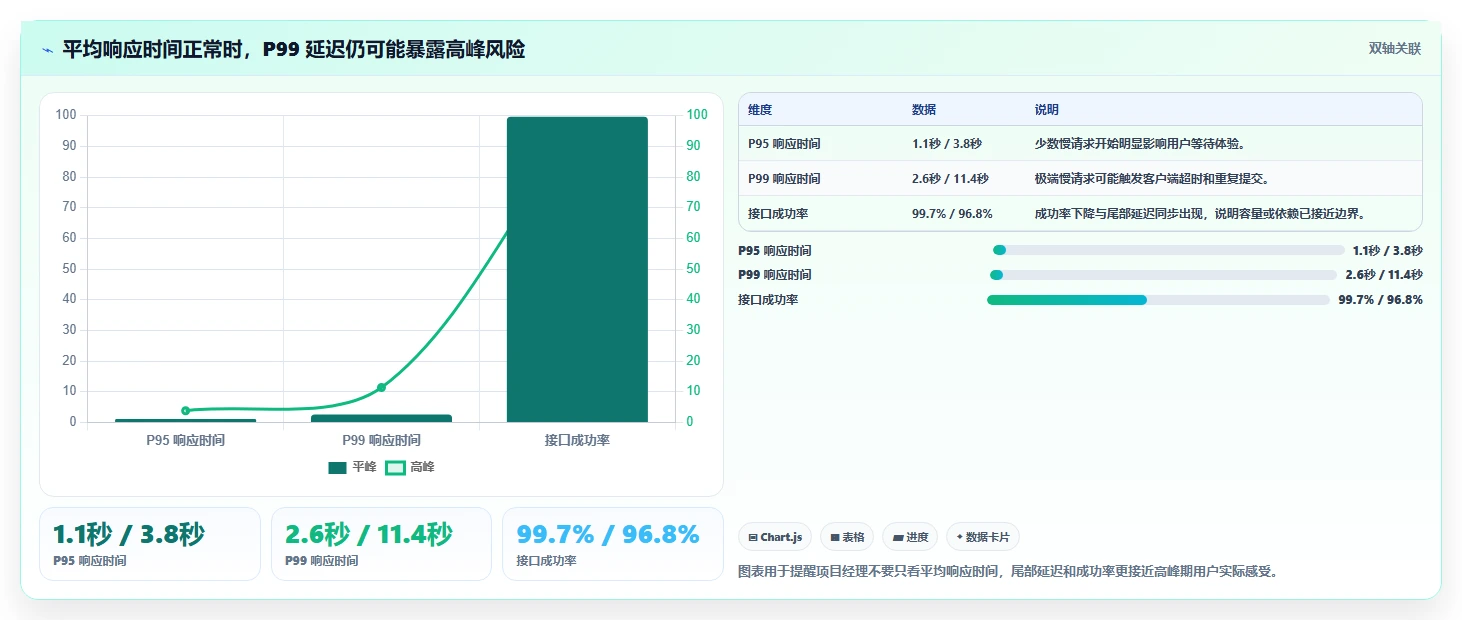This screenshot has height=620, width=1462.
Task: Click the 进度 tag
Action: point(910,537)
